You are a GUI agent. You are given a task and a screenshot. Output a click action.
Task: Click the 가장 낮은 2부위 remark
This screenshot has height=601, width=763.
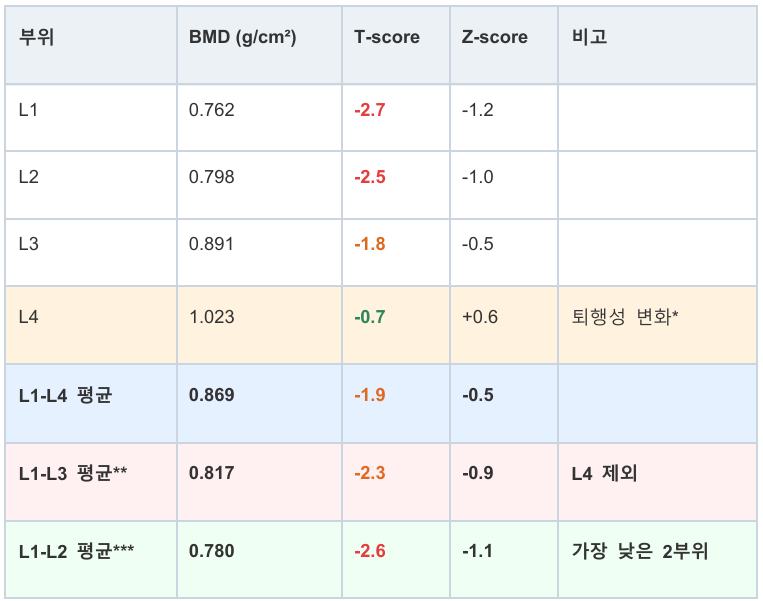(640, 551)
